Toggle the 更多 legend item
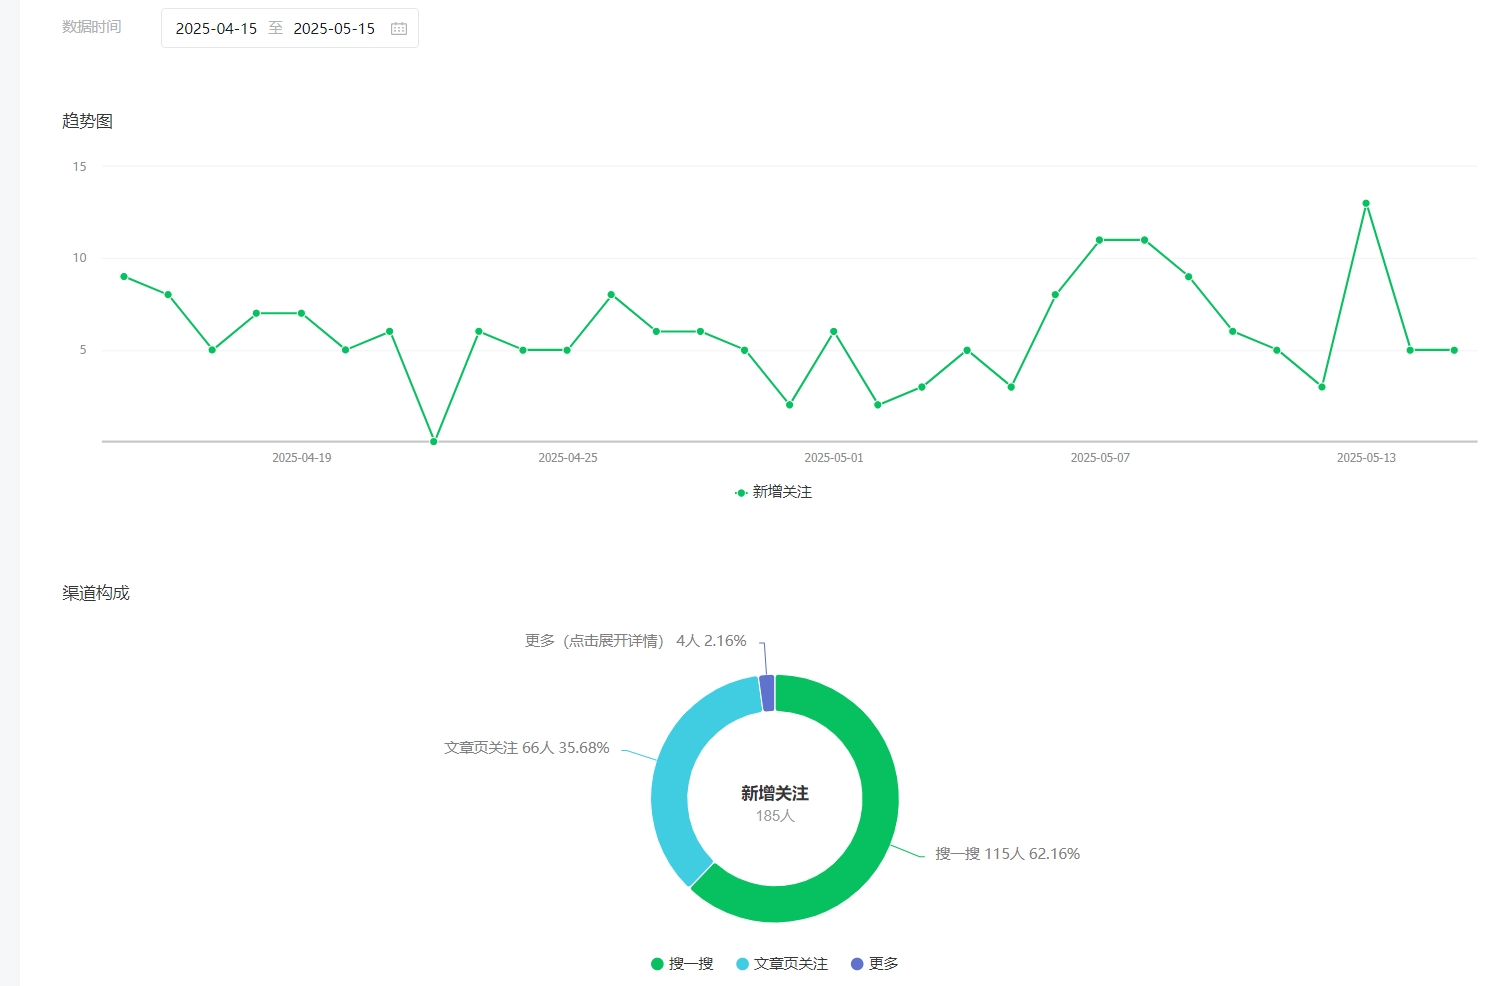 click(x=875, y=964)
